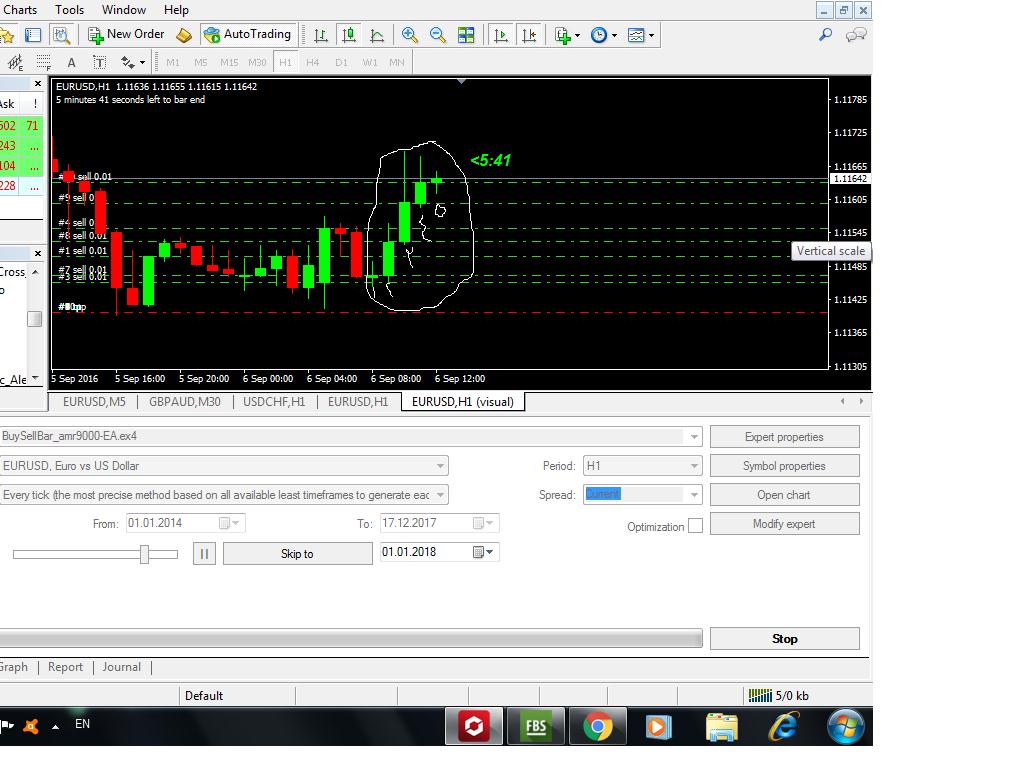The image size is (1024, 768).
Task: Close the Navigator panel
Action: point(37,253)
